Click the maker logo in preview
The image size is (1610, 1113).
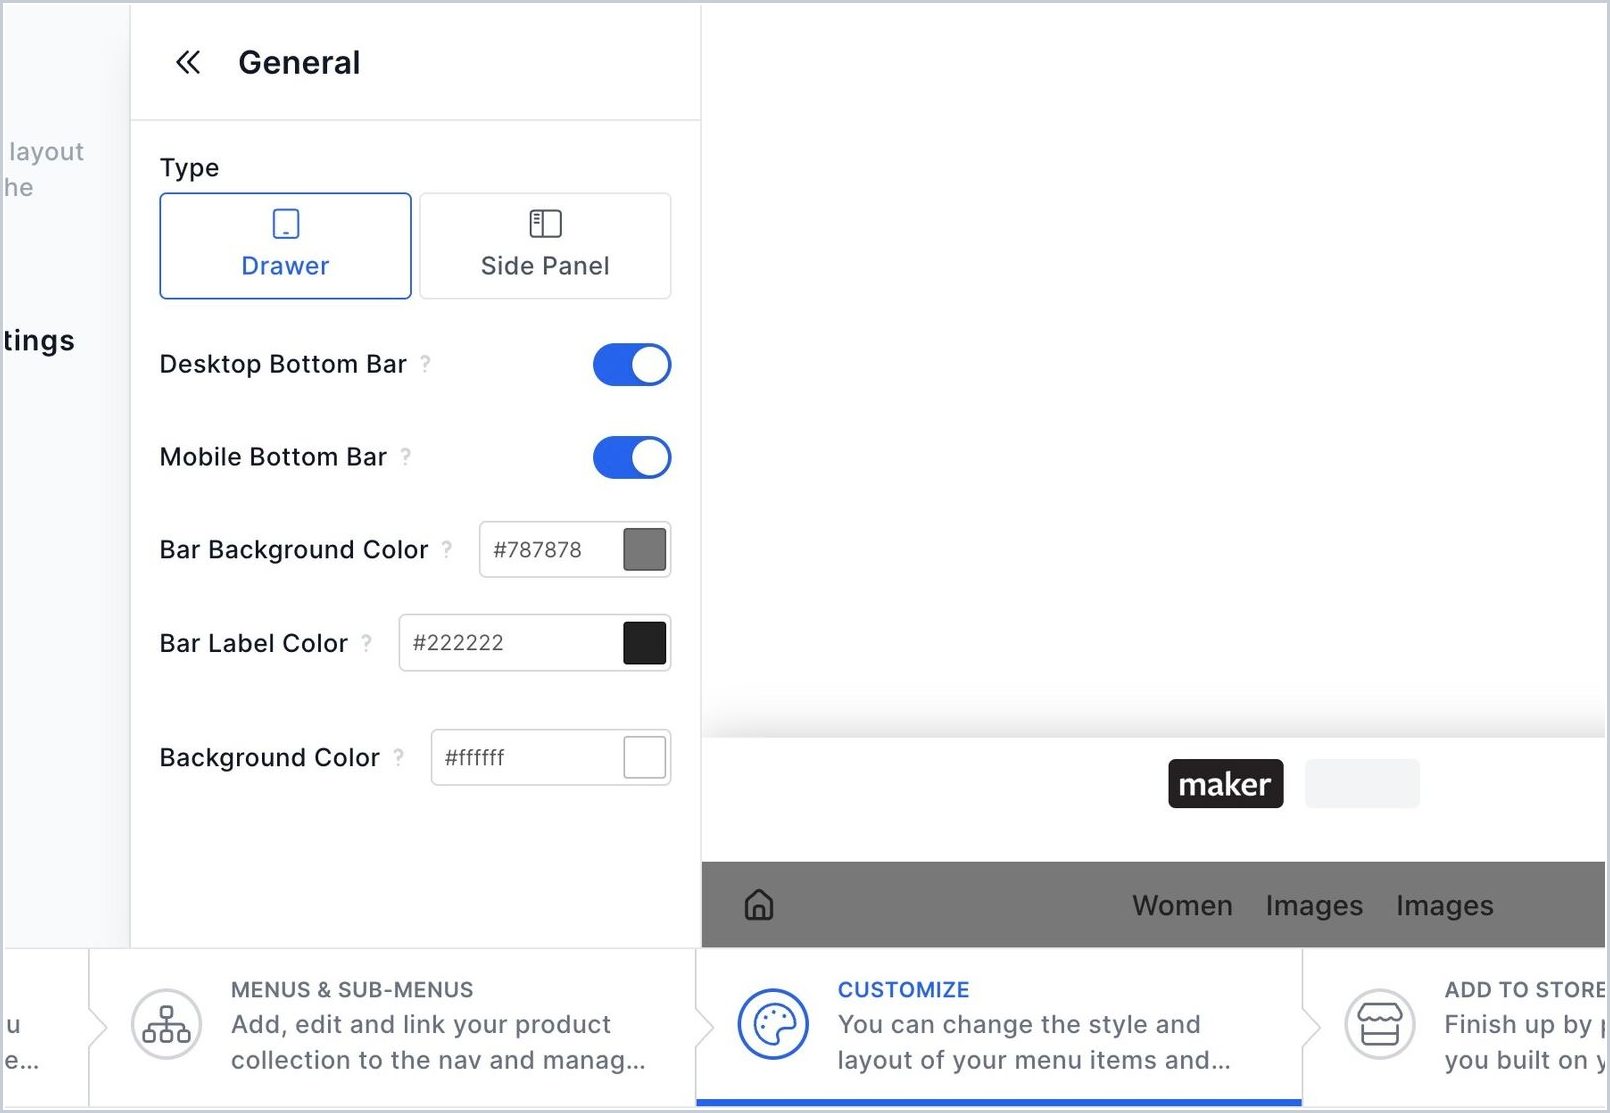(x=1225, y=784)
